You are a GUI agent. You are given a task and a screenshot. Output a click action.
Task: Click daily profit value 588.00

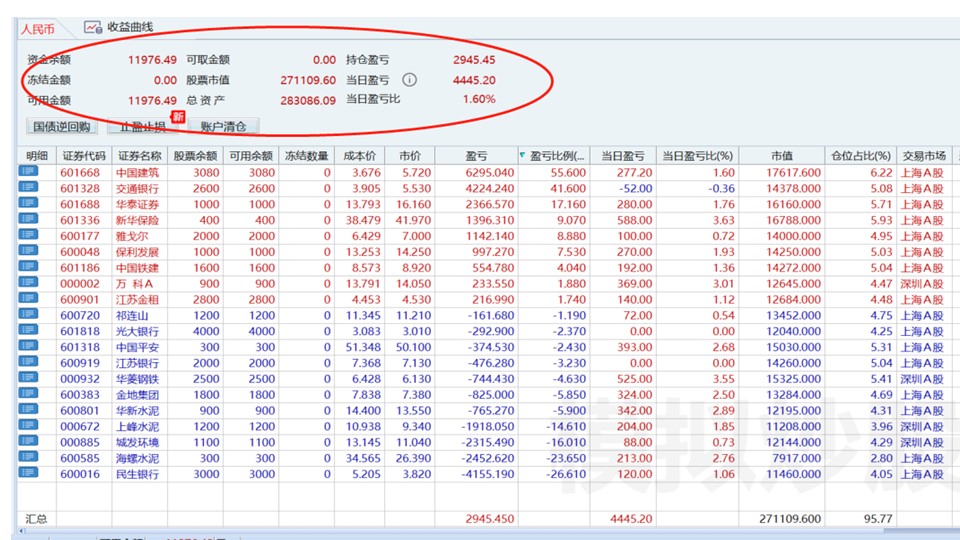tap(634, 220)
